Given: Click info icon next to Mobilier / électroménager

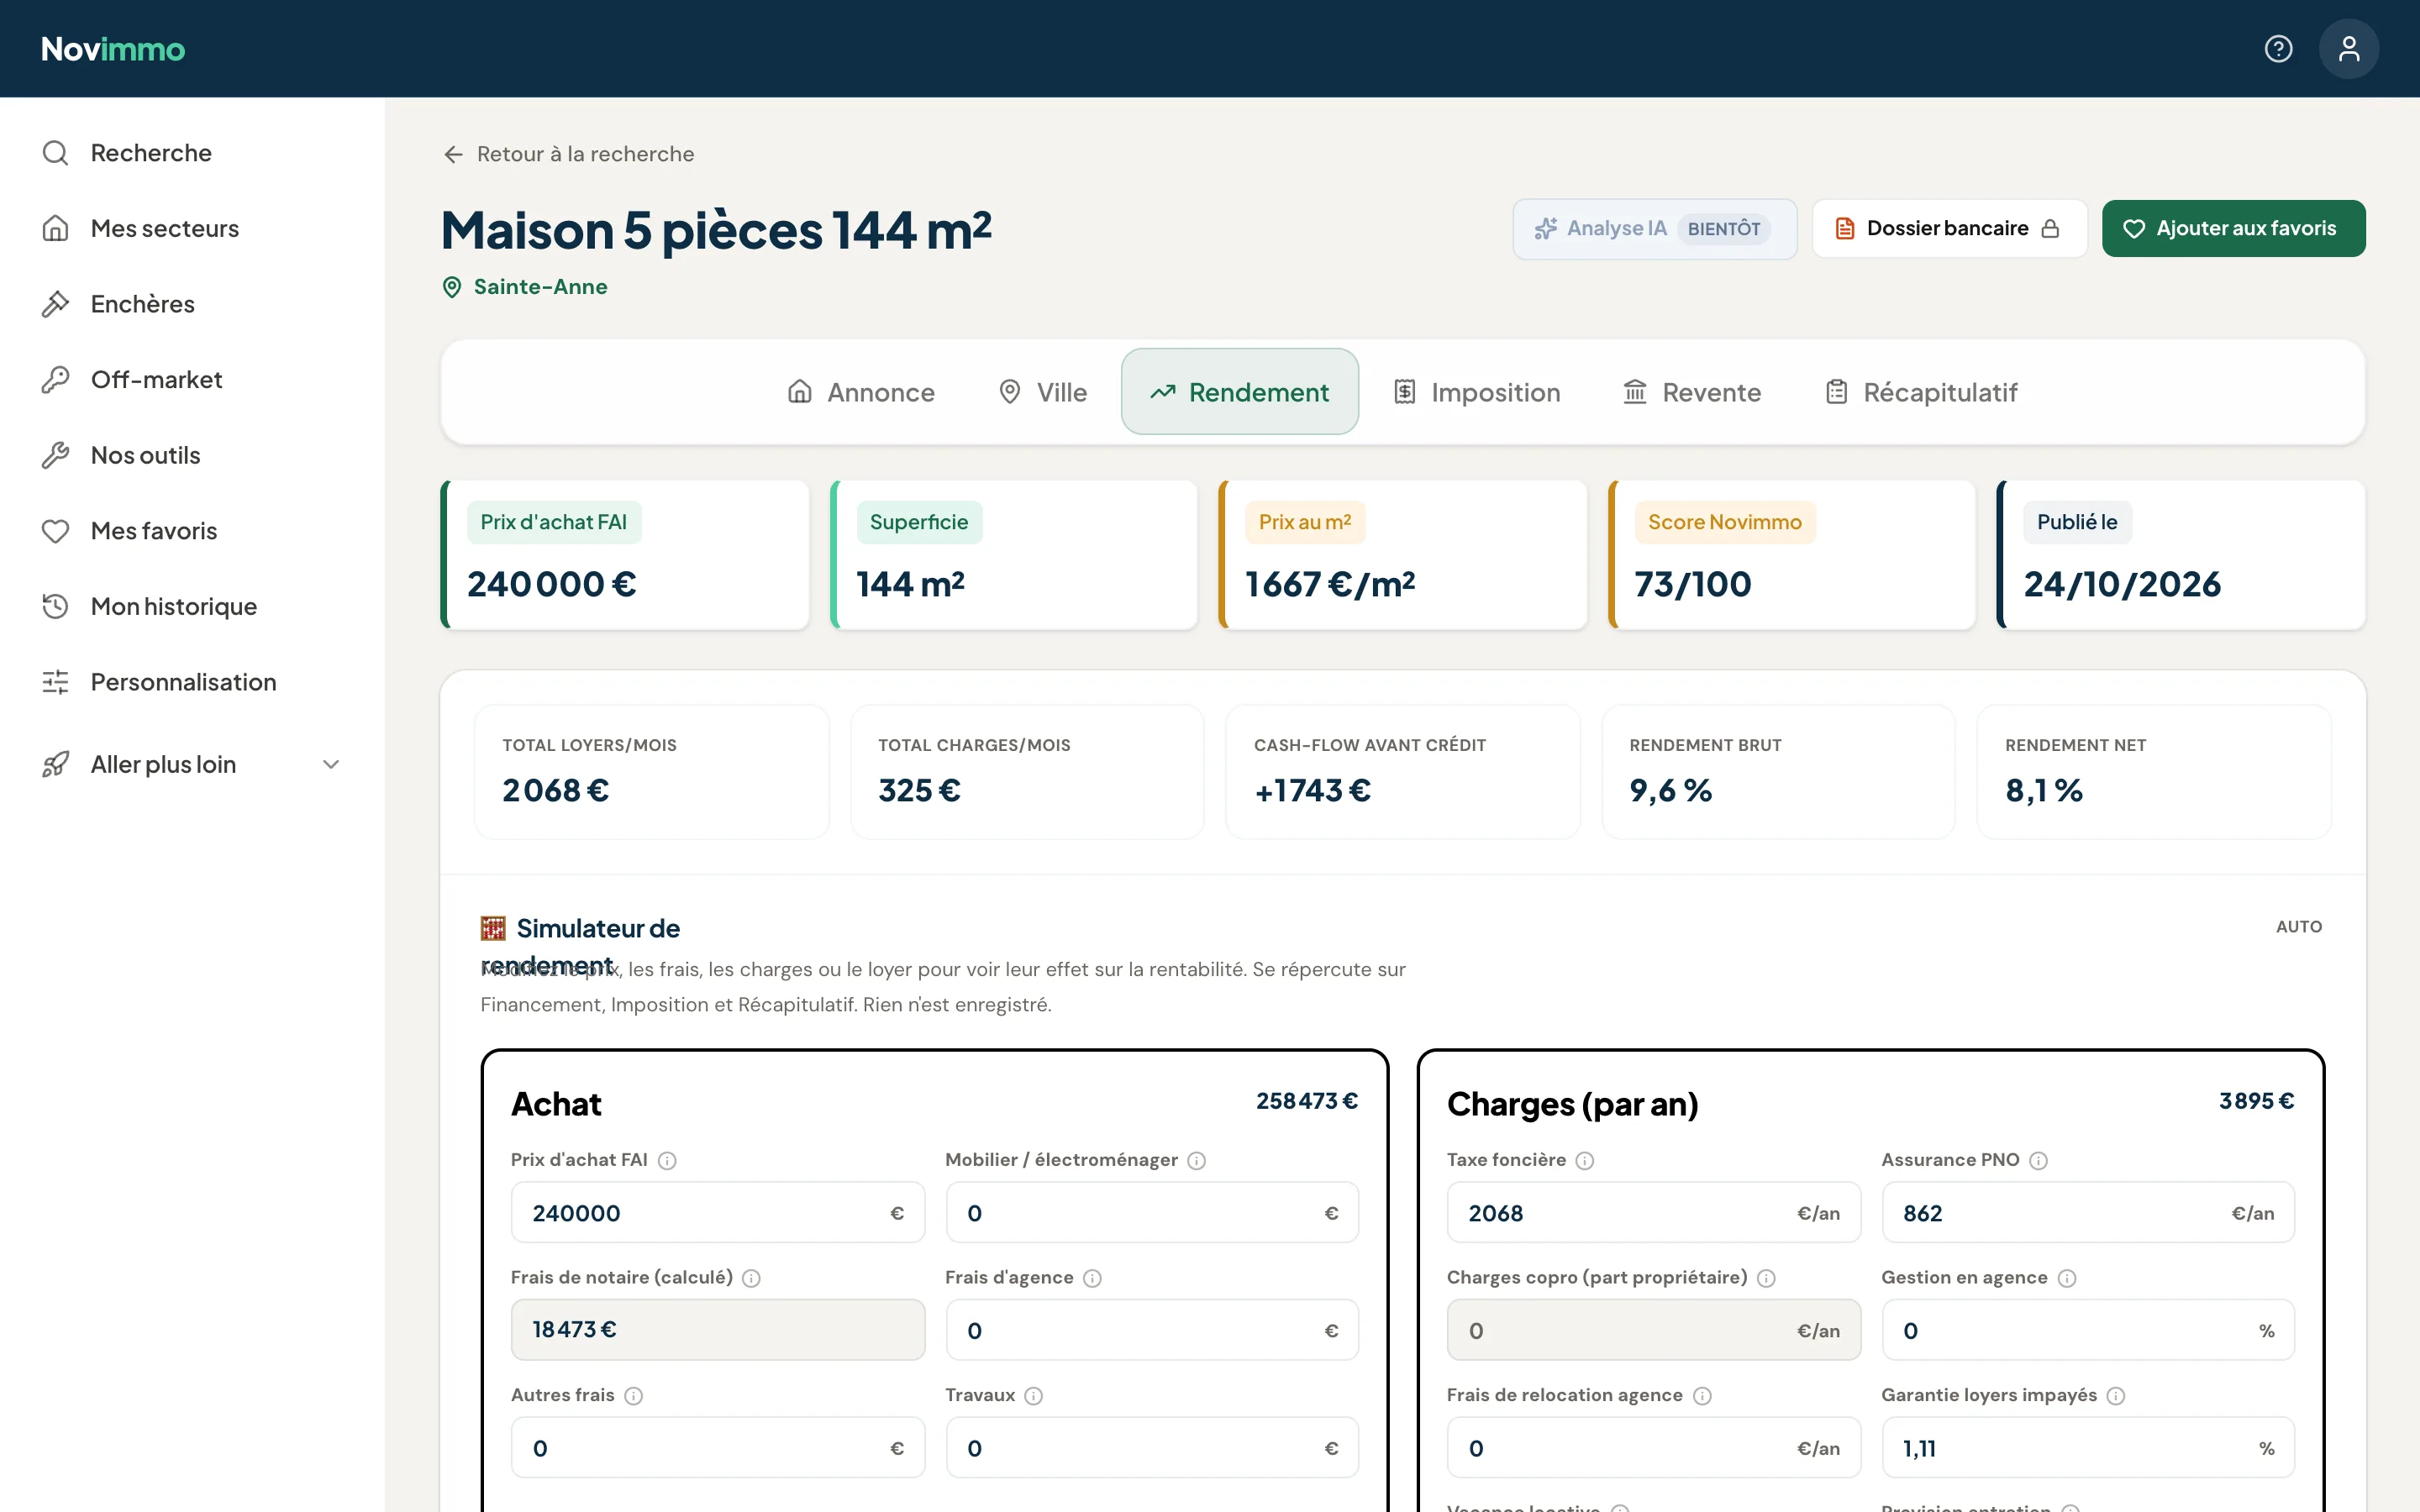Looking at the screenshot, I should pyautogui.click(x=1196, y=1160).
